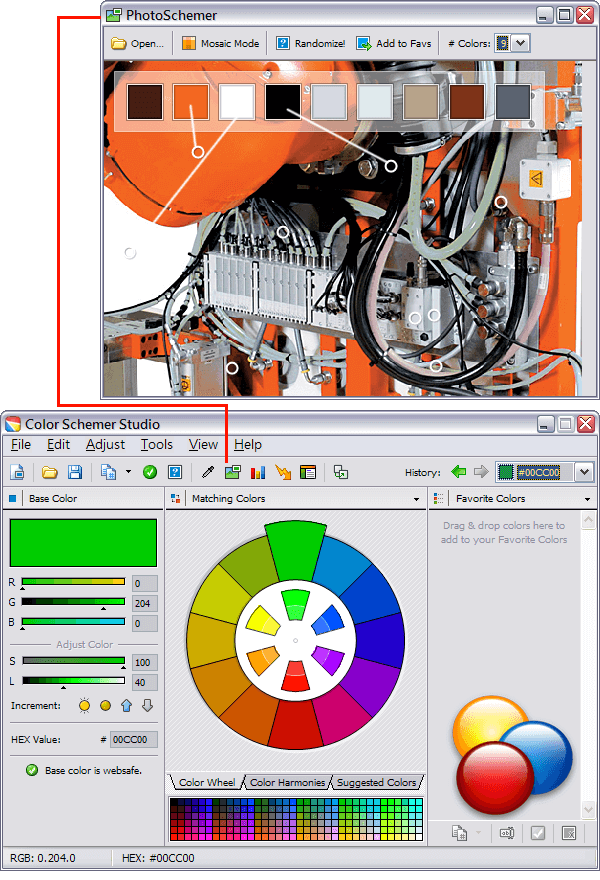Click the green websafe checkmark toolbar icon

(x=150, y=472)
